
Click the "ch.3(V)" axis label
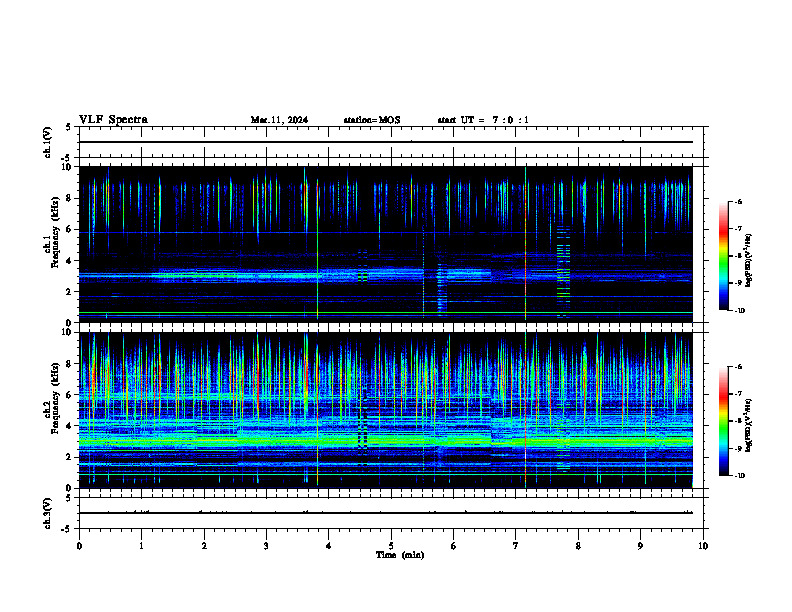48,513
